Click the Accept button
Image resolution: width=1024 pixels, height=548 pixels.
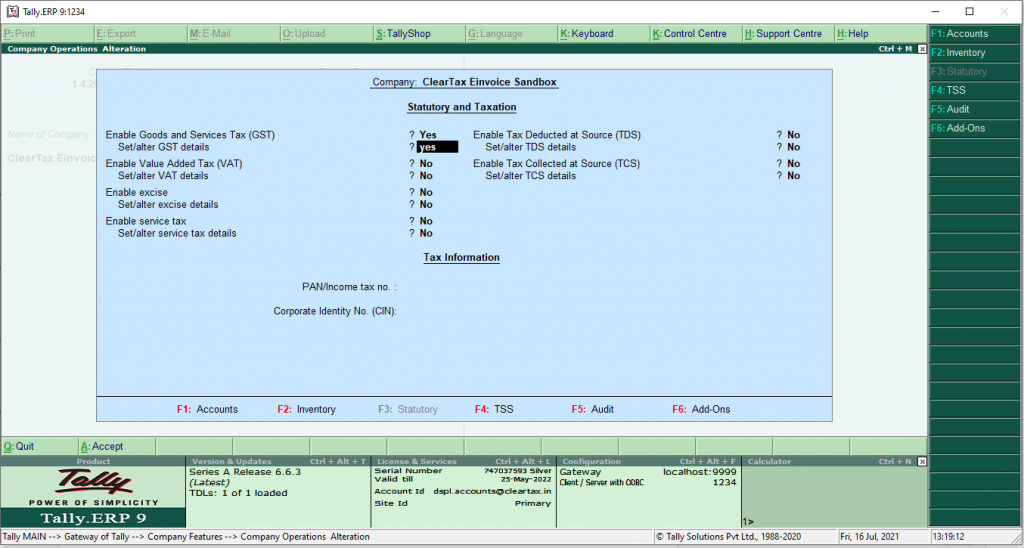[x=117, y=447]
